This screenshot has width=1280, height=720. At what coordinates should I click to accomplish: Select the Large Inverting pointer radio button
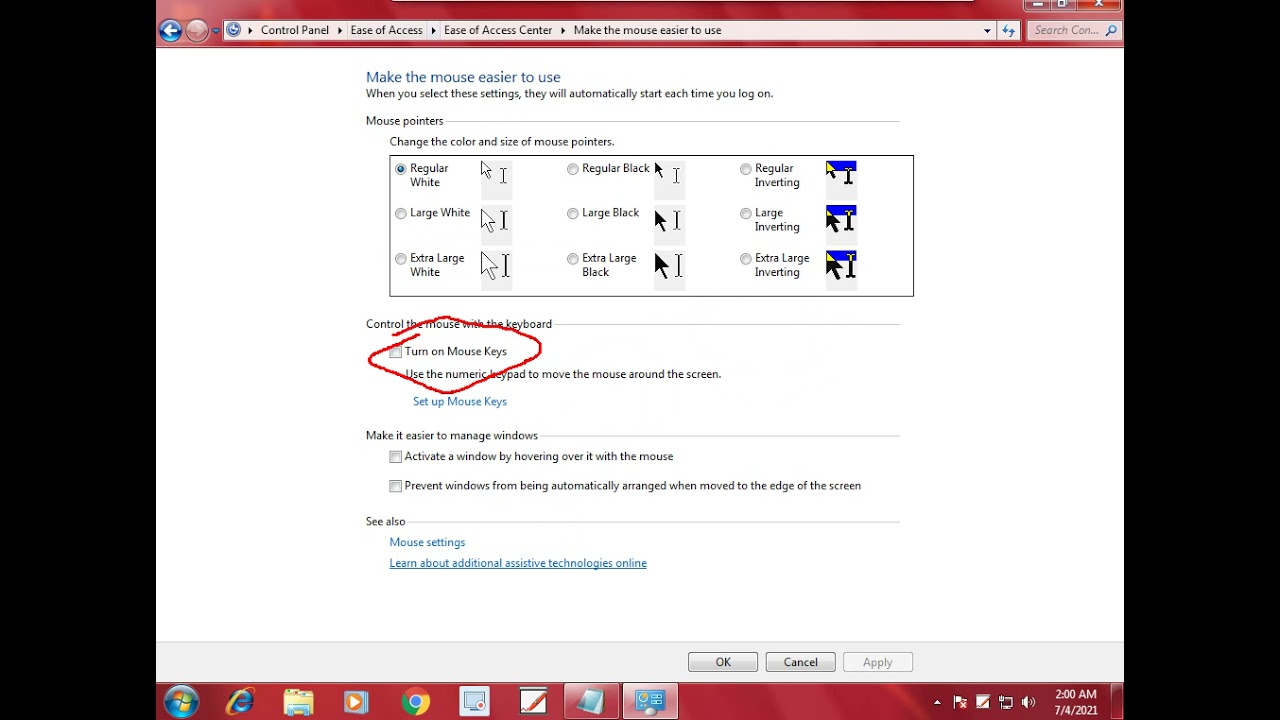(x=746, y=213)
